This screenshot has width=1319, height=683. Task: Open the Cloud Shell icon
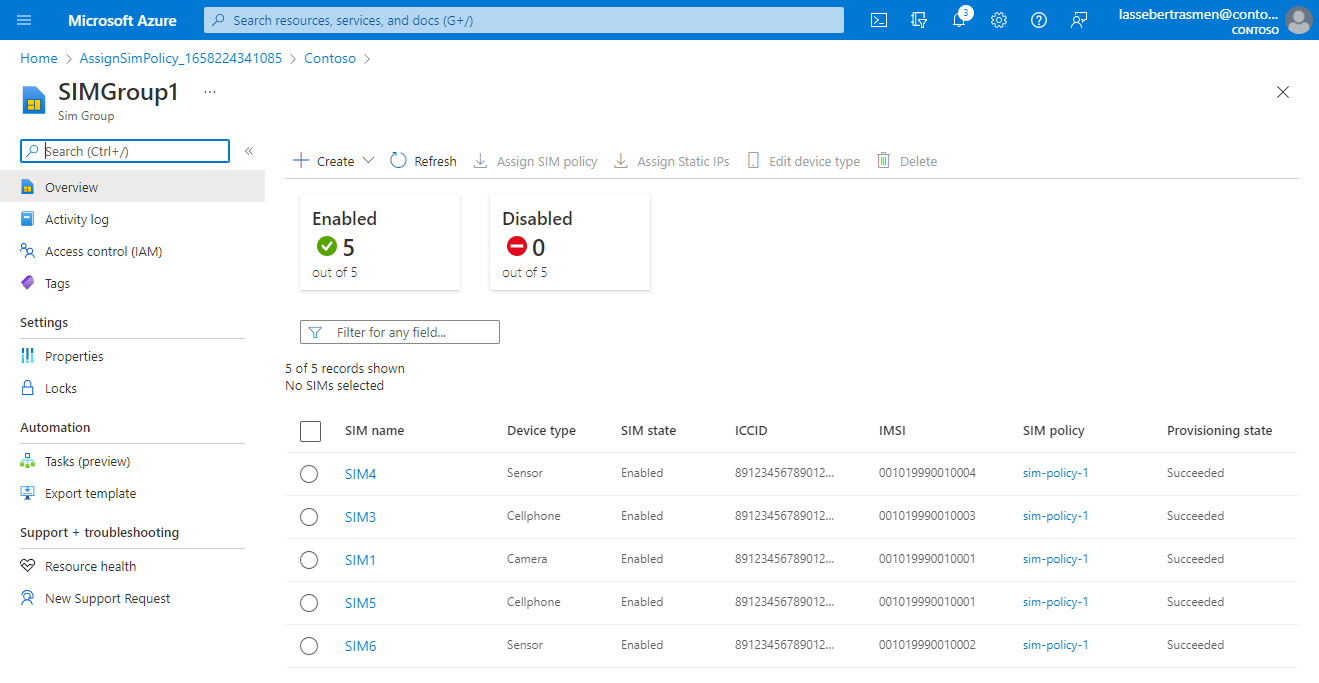pyautogui.click(x=879, y=20)
